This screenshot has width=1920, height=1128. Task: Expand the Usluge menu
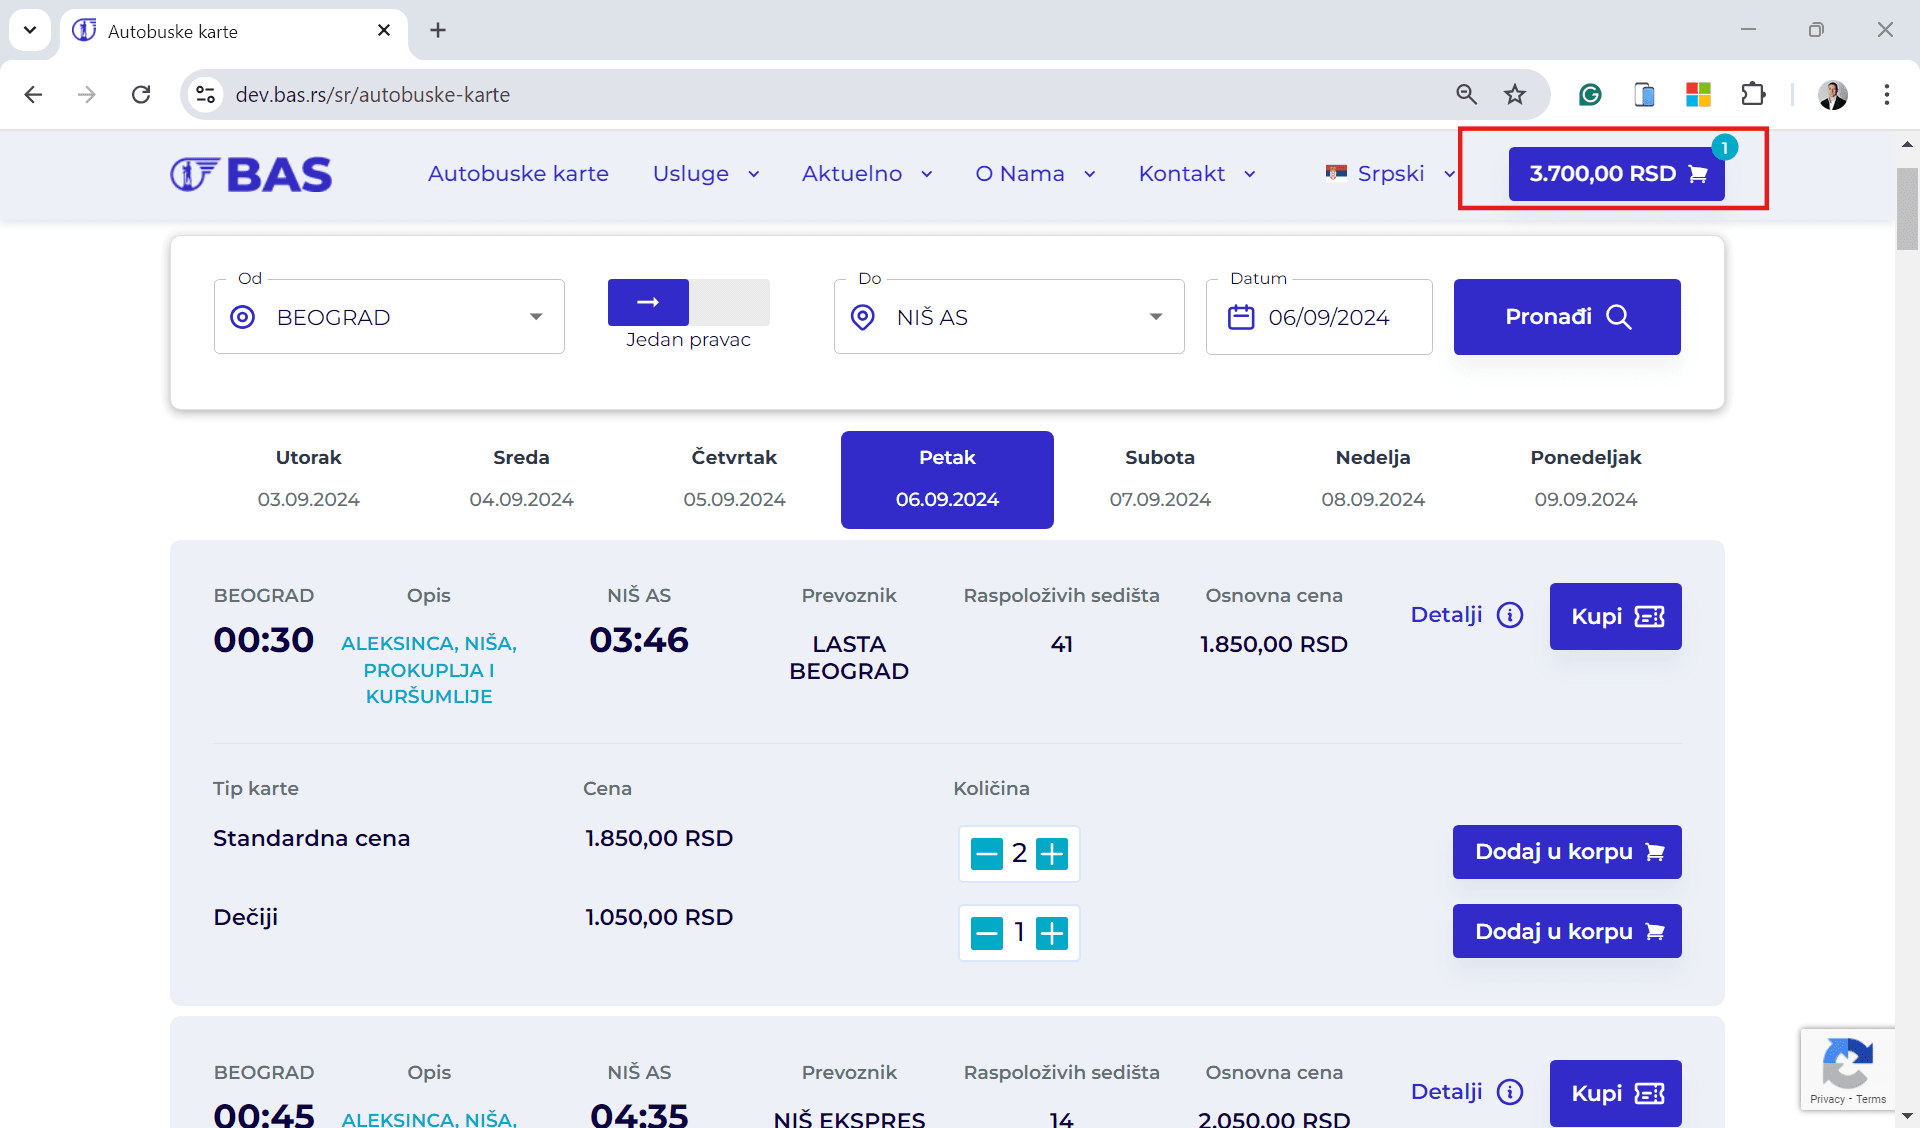(x=706, y=174)
